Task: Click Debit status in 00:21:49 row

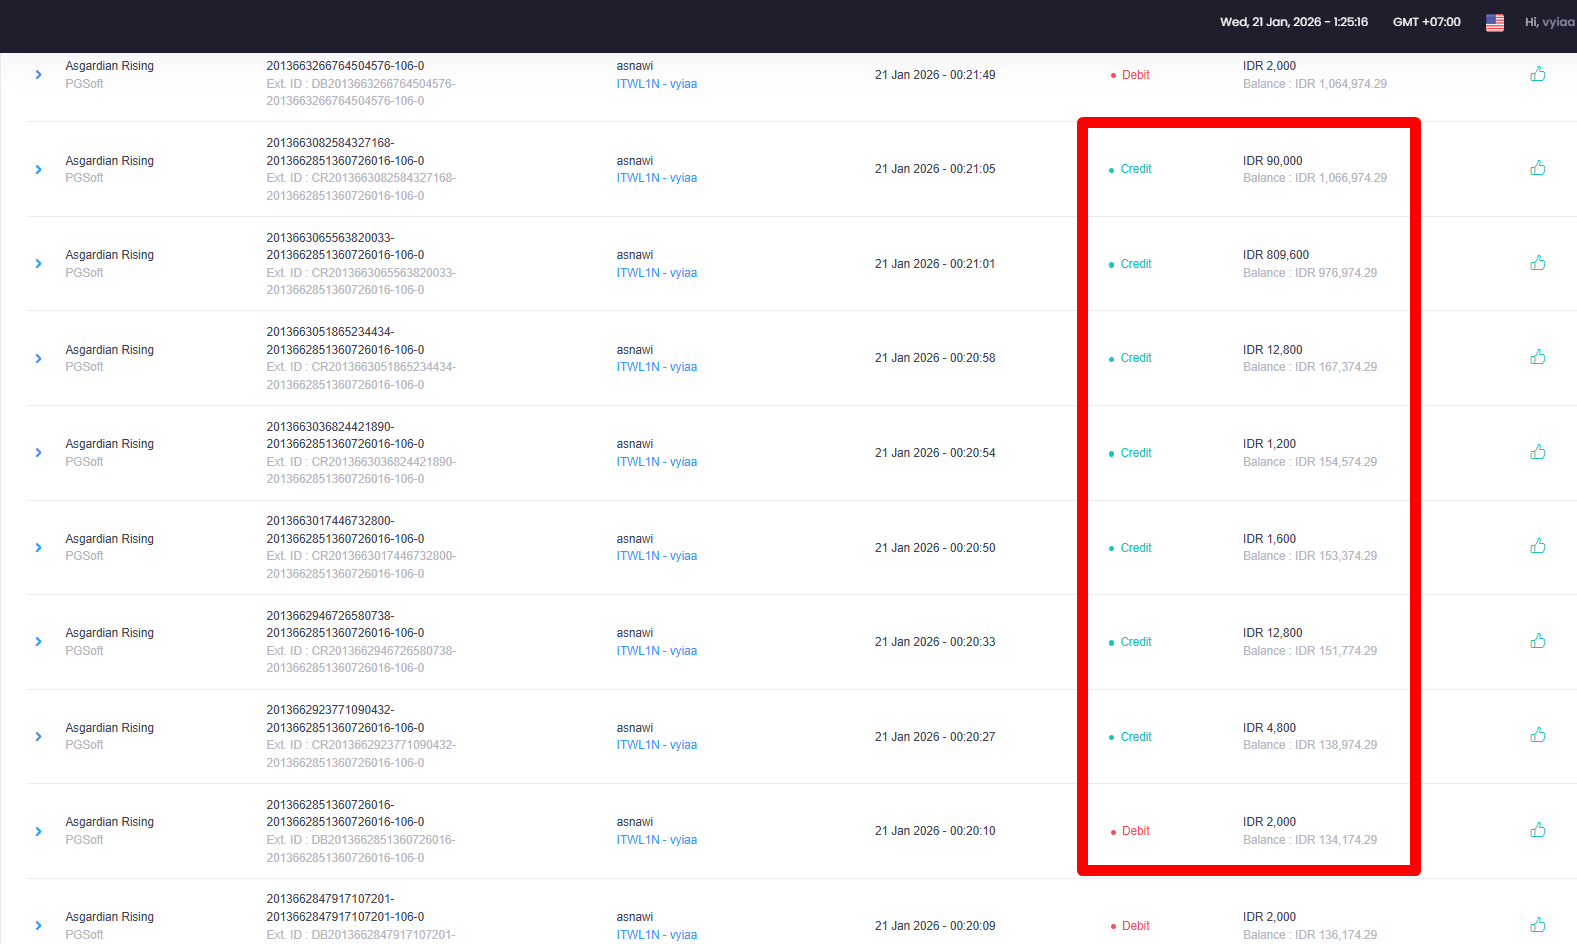Action: 1136,75
